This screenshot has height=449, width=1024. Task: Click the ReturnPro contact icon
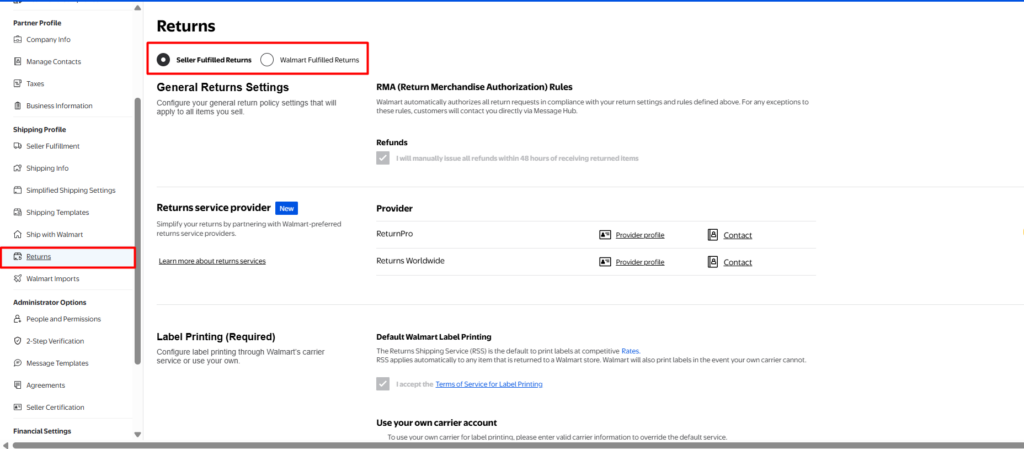point(713,235)
